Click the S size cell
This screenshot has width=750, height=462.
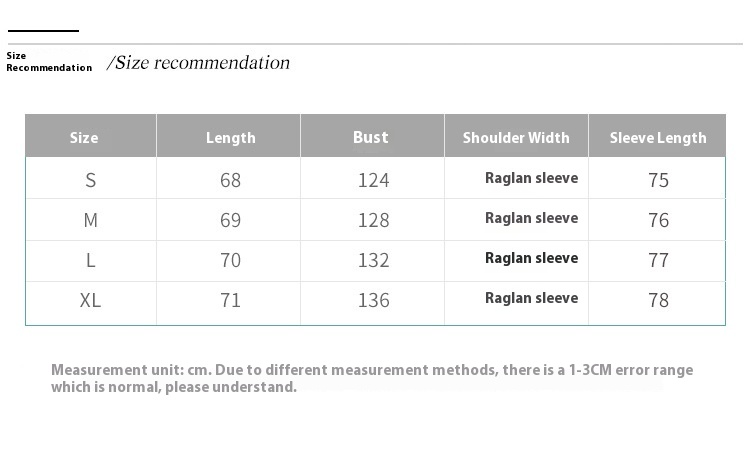91,180
